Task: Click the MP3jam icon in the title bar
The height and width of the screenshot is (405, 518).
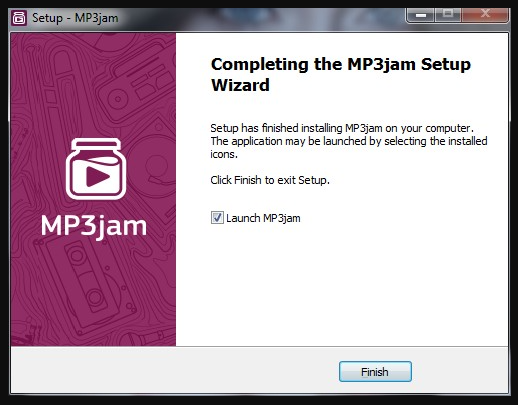Action: pos(19,18)
